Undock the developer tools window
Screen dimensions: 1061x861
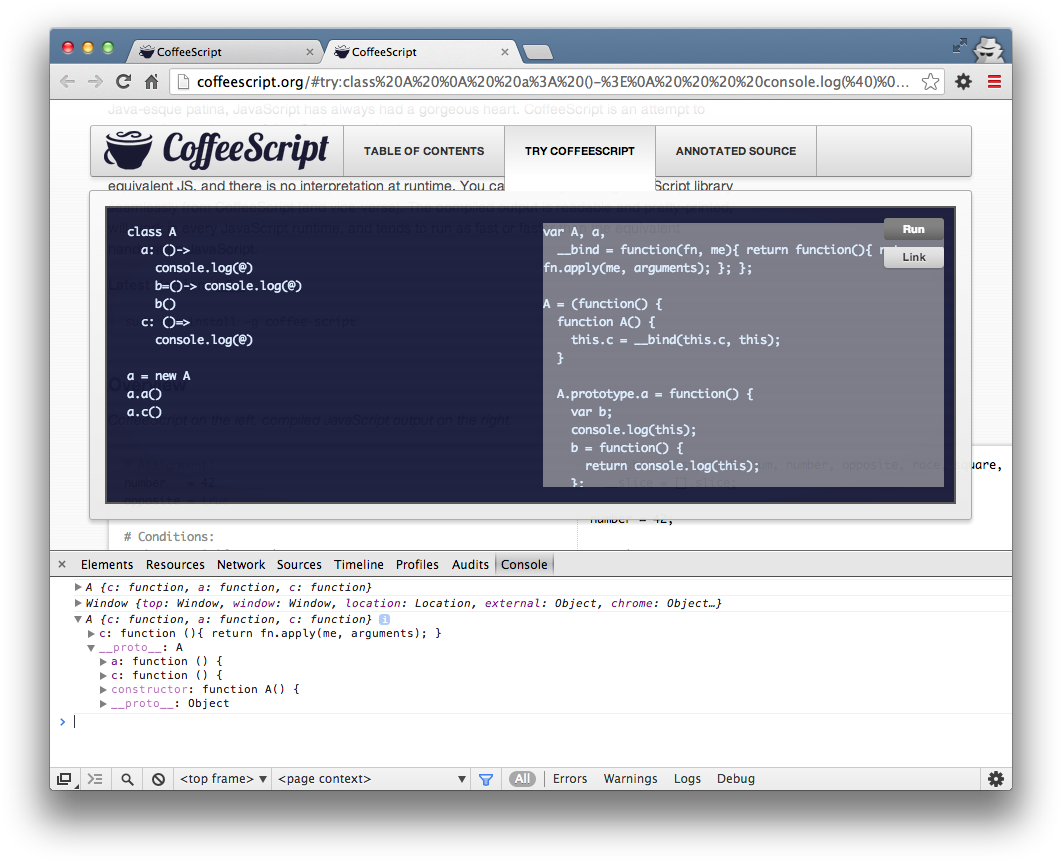pos(65,779)
